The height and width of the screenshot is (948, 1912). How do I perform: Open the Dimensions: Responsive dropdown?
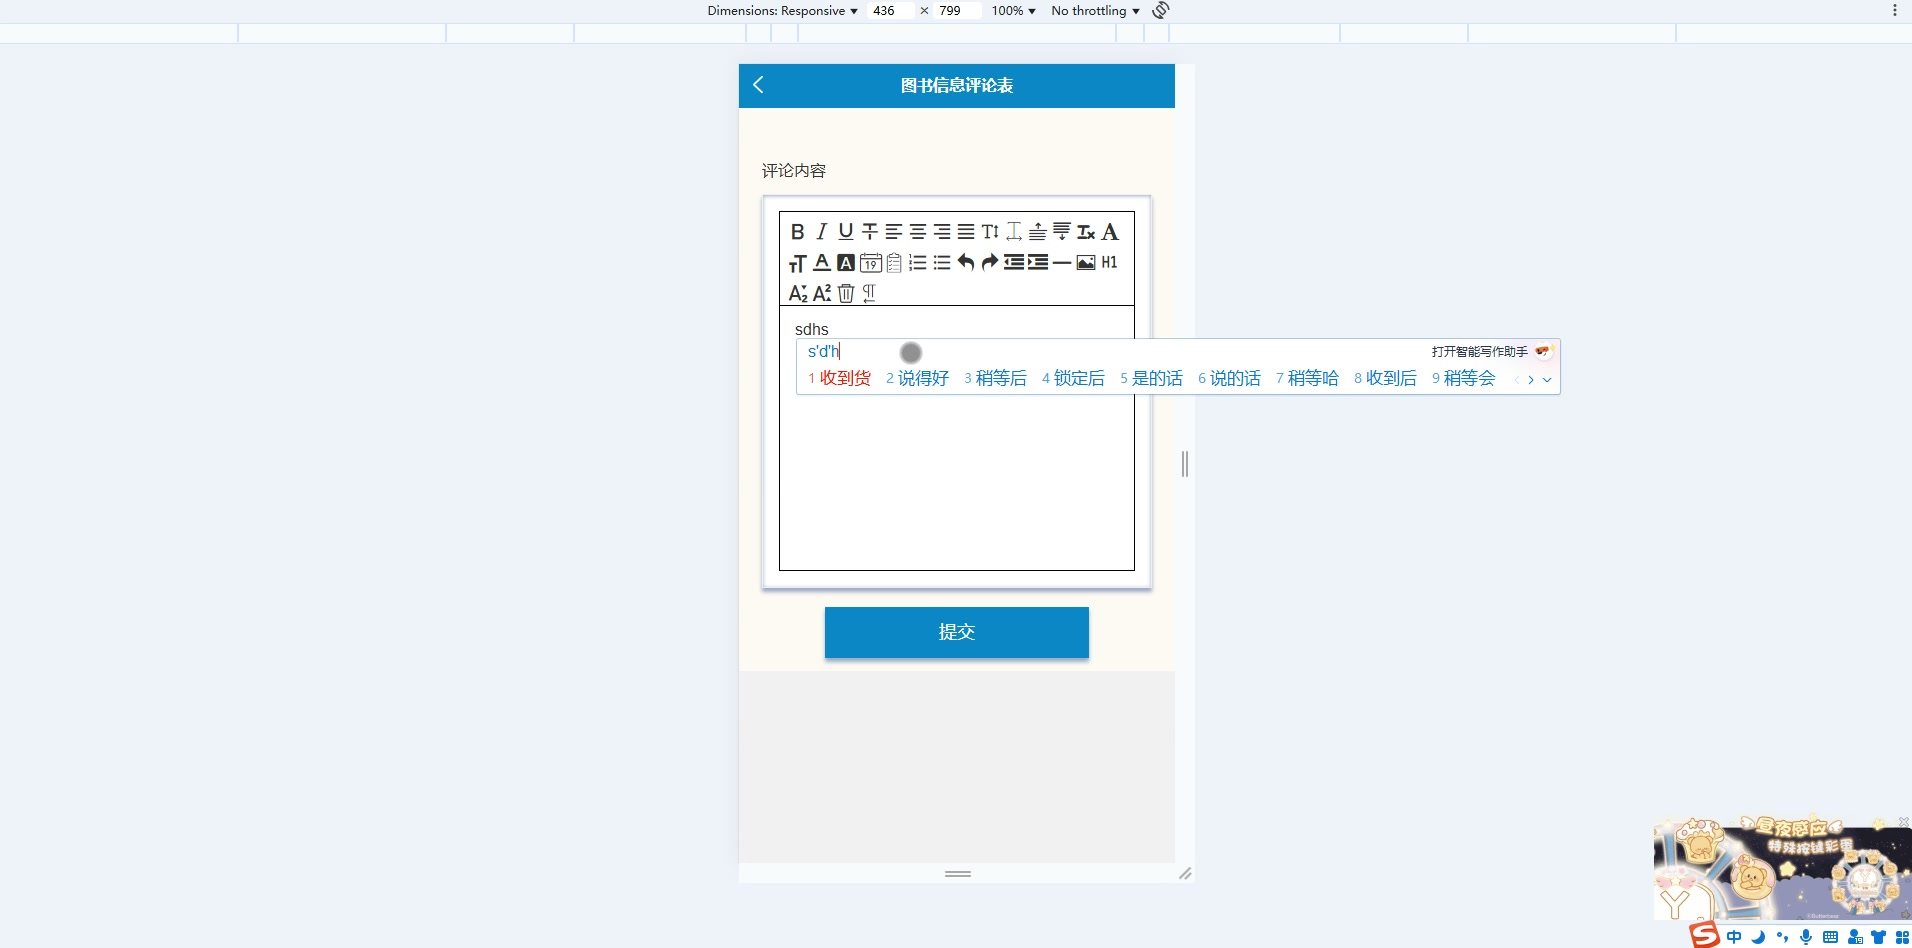(x=782, y=11)
